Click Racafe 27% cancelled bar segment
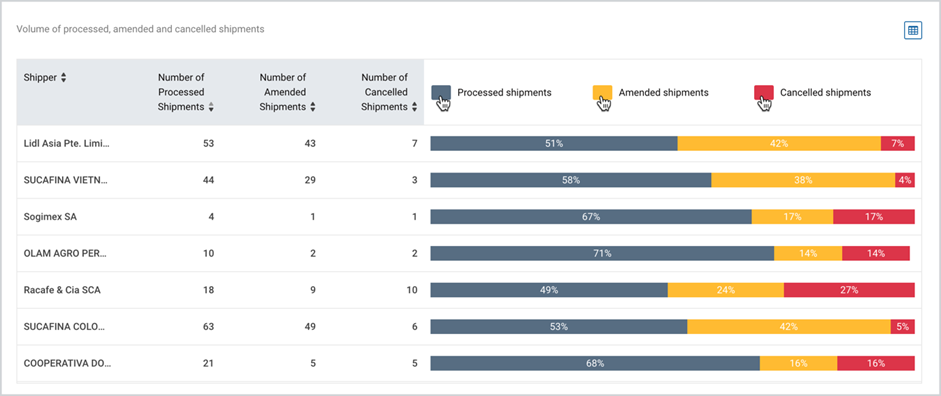Viewport: 941px width, 396px height. (x=849, y=290)
